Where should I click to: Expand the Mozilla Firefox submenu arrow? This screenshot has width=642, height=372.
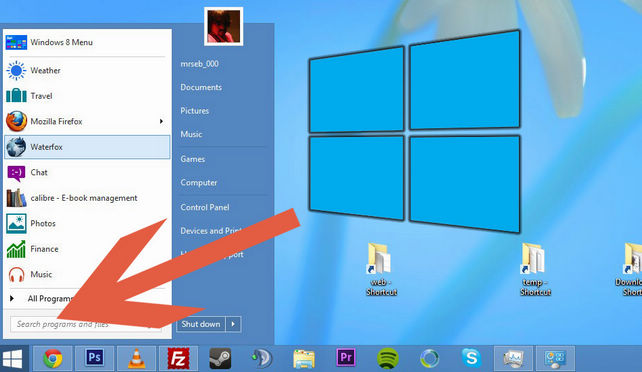(161, 121)
